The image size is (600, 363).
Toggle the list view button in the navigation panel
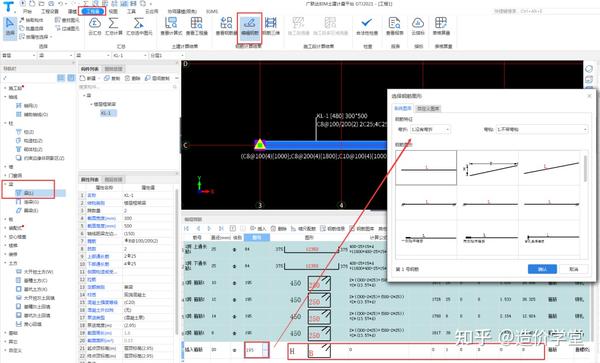(61, 78)
